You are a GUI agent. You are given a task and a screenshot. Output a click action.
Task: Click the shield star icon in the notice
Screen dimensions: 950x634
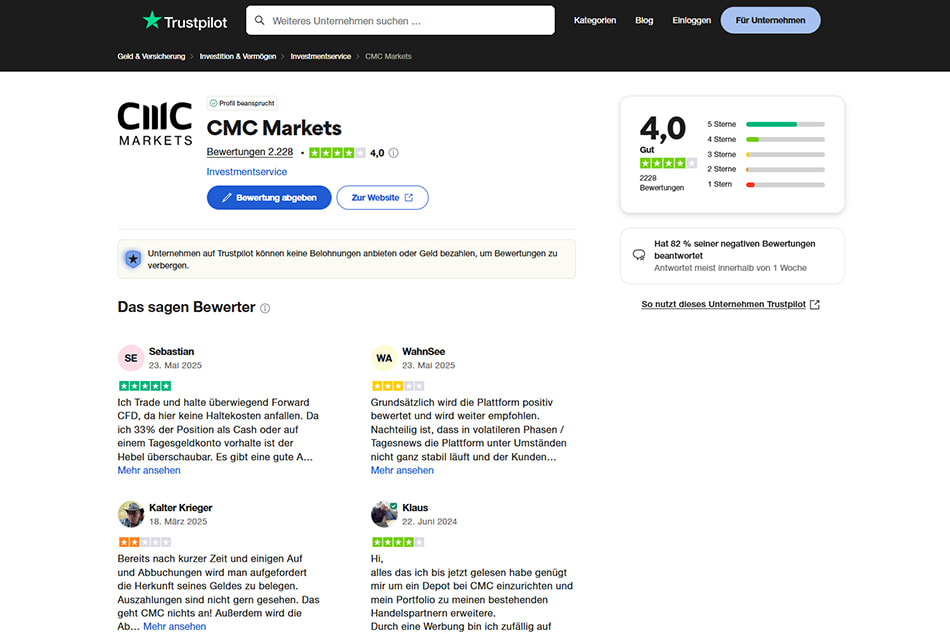tap(133, 259)
